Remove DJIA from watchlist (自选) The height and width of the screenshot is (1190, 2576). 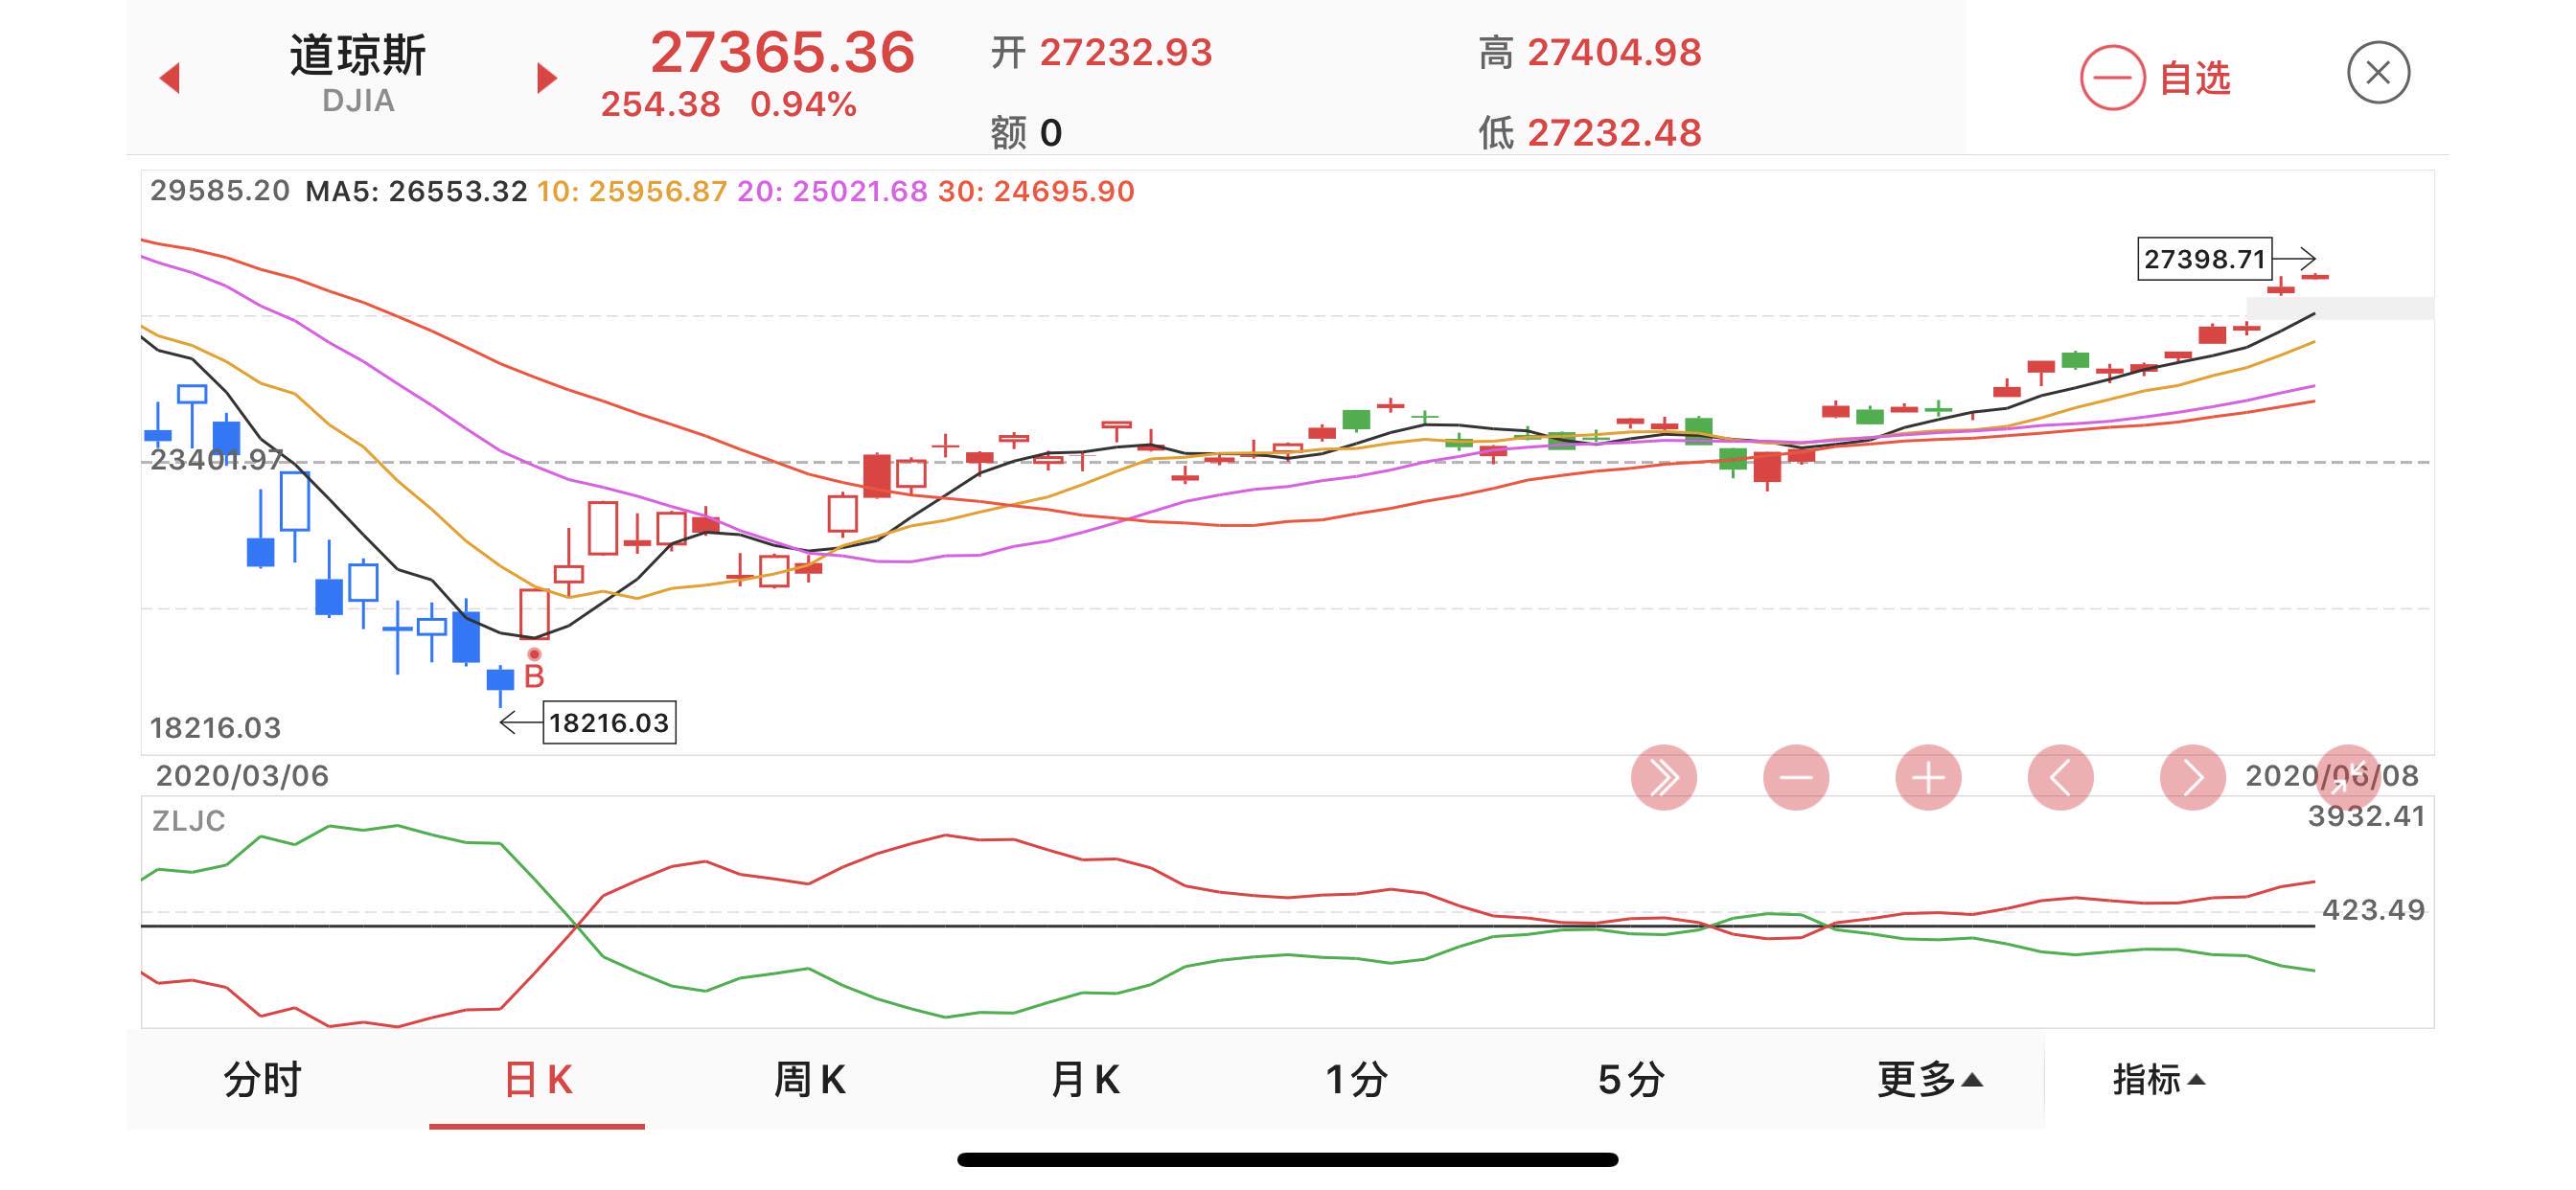2155,78
